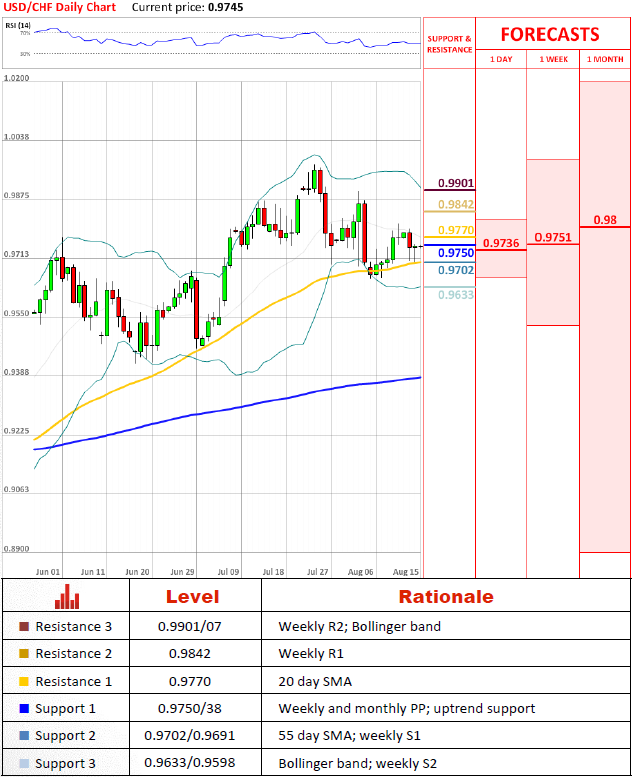Click the 'Aug 15' date axis label
Screen dimensions: 632x777
pyautogui.click(x=405, y=572)
